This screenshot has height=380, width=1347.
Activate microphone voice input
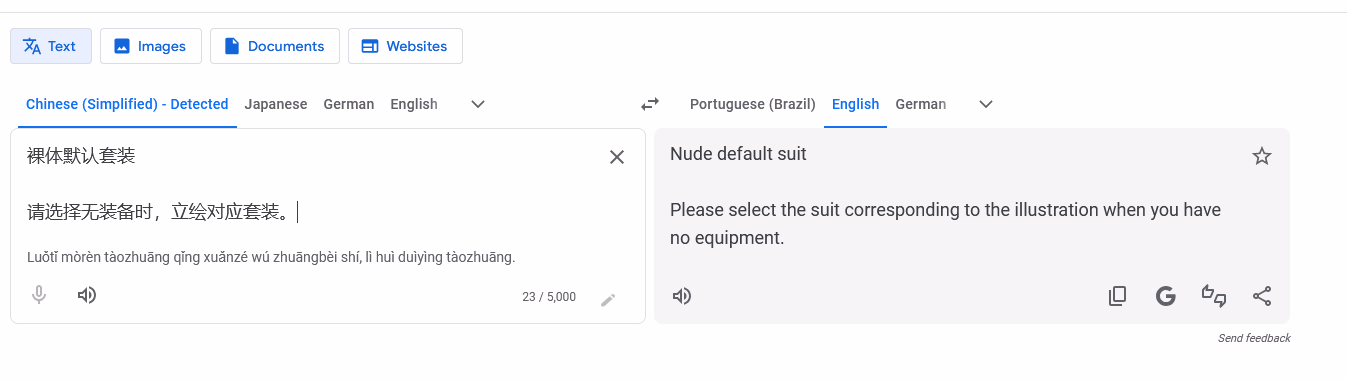pos(39,295)
